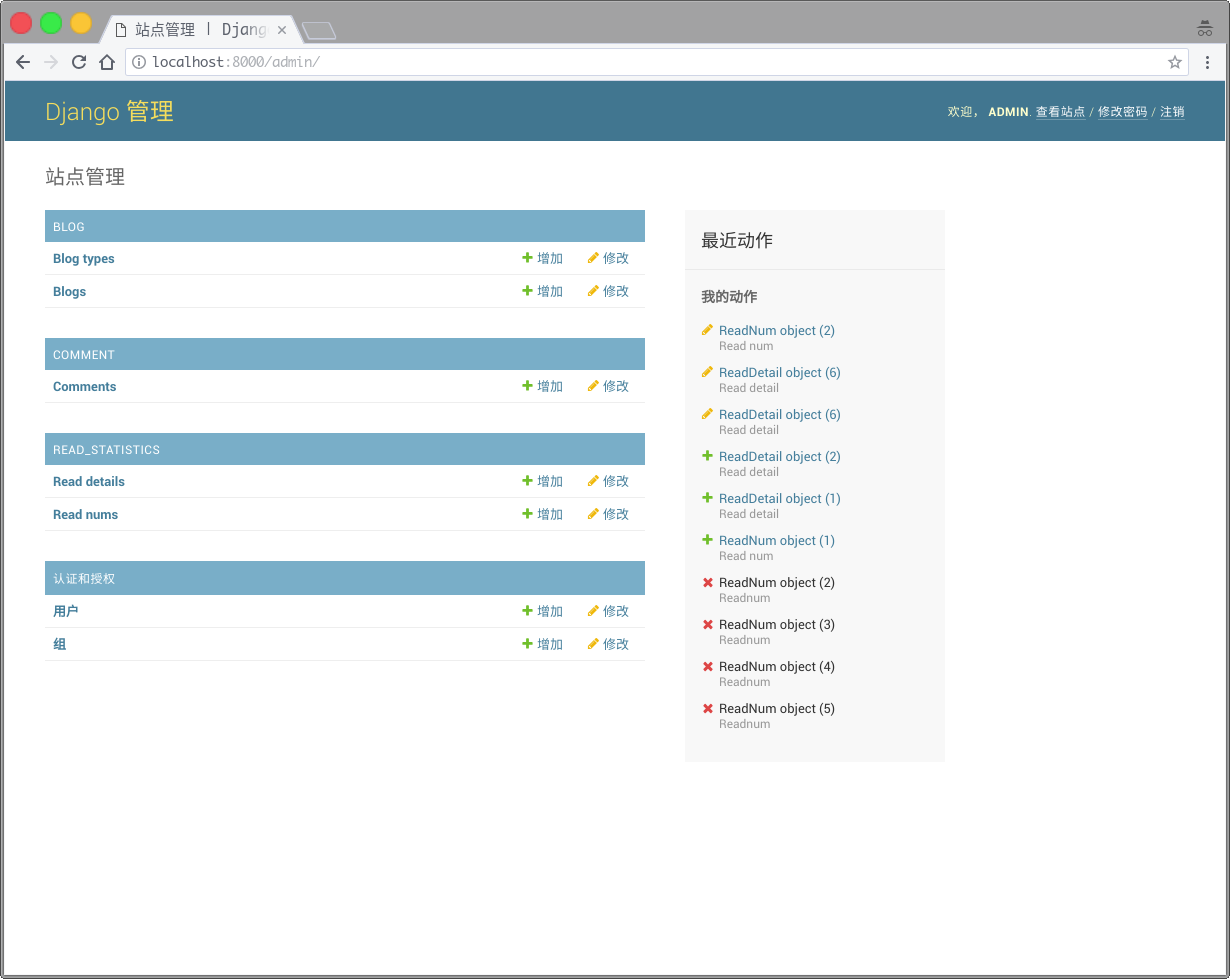Open Comments model list
The height and width of the screenshot is (979, 1230).
[x=84, y=387]
